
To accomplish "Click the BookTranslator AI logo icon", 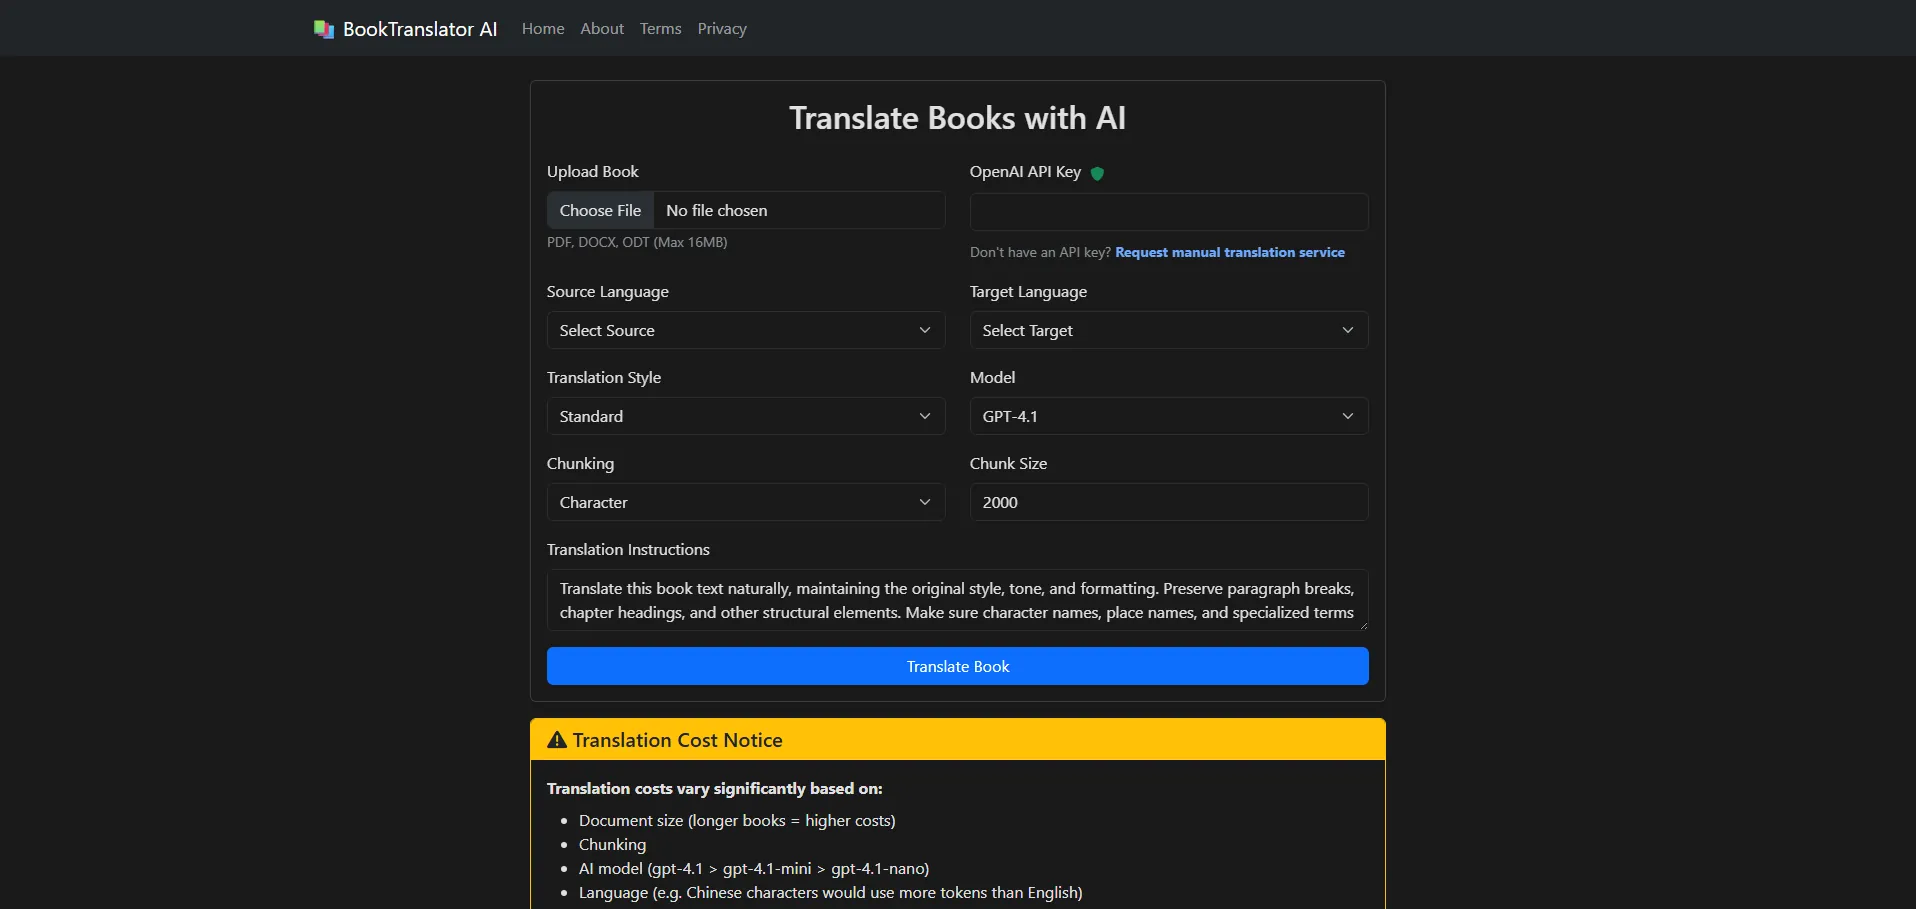I will pyautogui.click(x=323, y=29).
